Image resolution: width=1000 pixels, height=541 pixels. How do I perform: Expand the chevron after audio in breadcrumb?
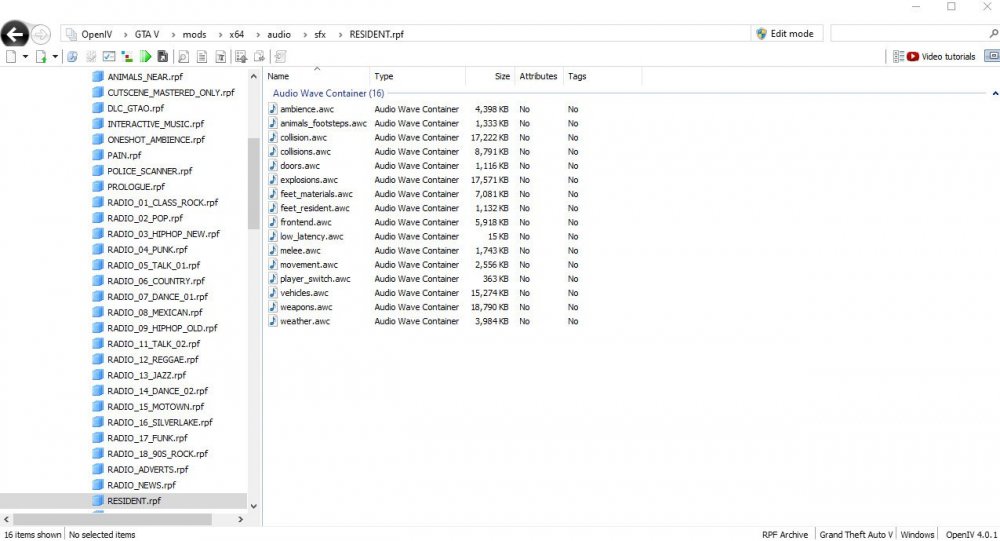[304, 34]
